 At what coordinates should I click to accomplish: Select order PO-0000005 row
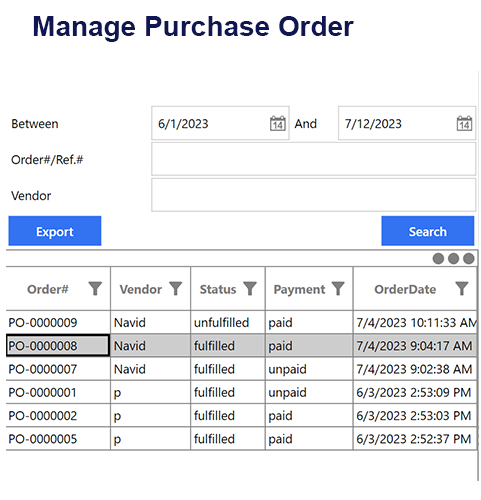(242, 439)
